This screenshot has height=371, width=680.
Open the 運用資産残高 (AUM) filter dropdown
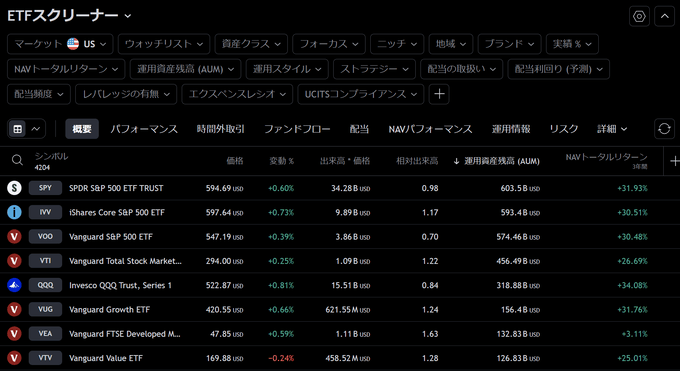tap(185, 69)
